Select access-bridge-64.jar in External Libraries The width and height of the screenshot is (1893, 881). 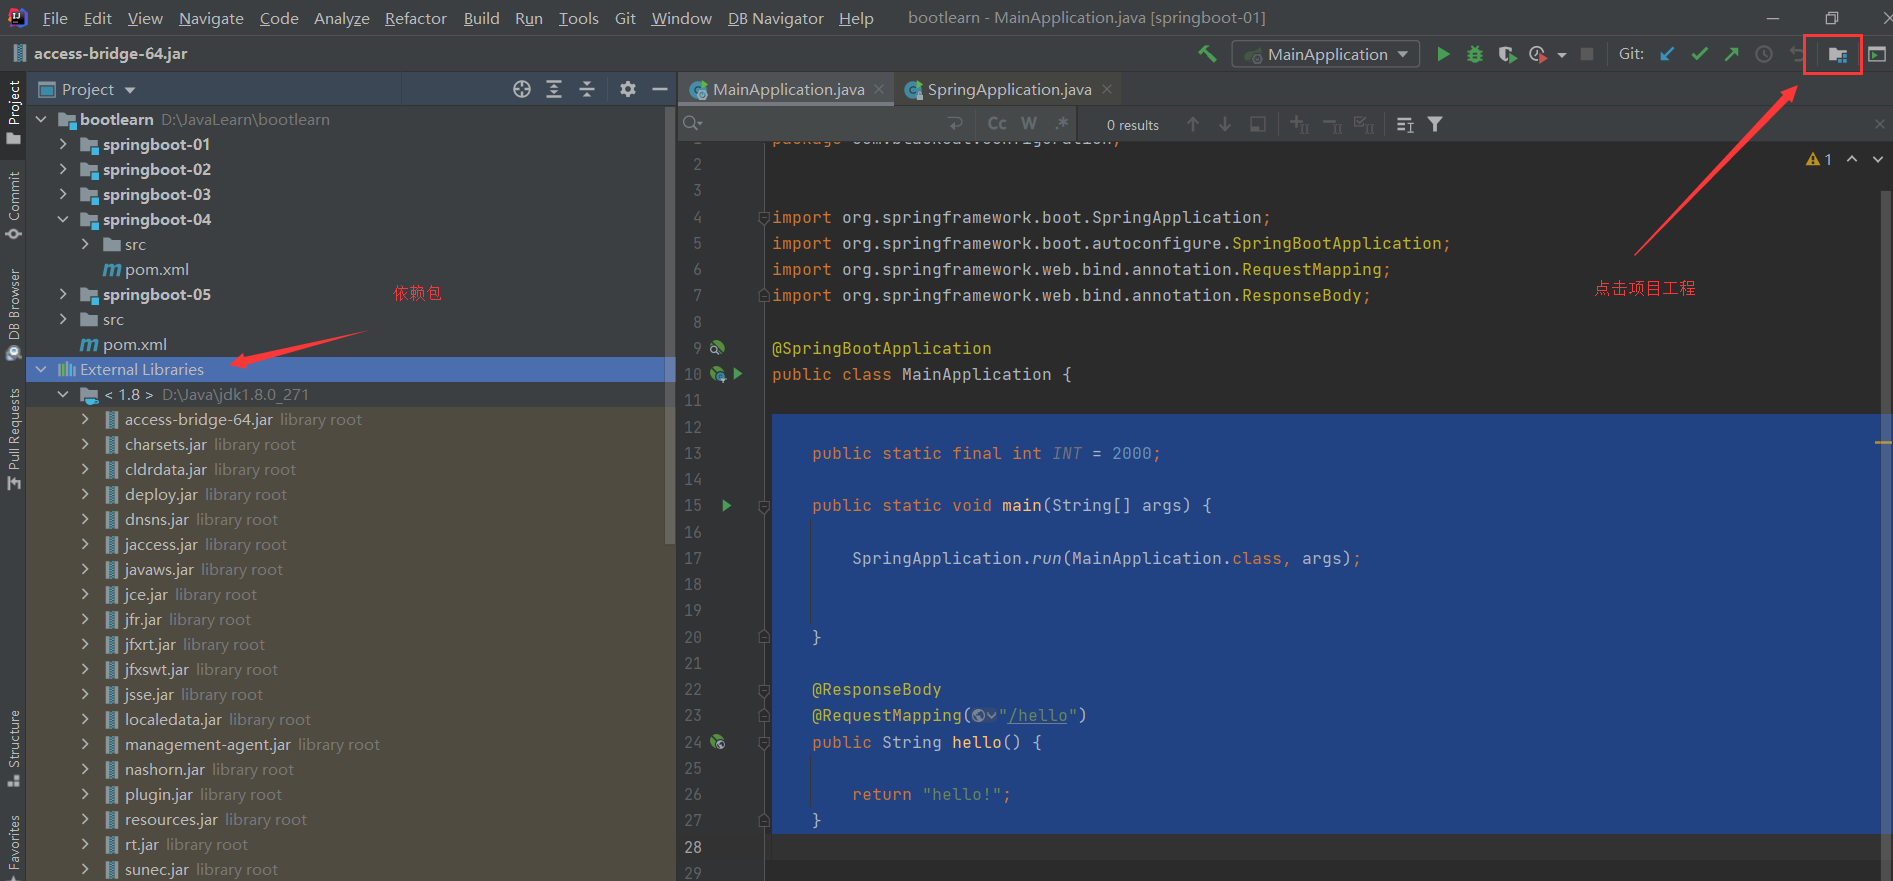pos(198,419)
